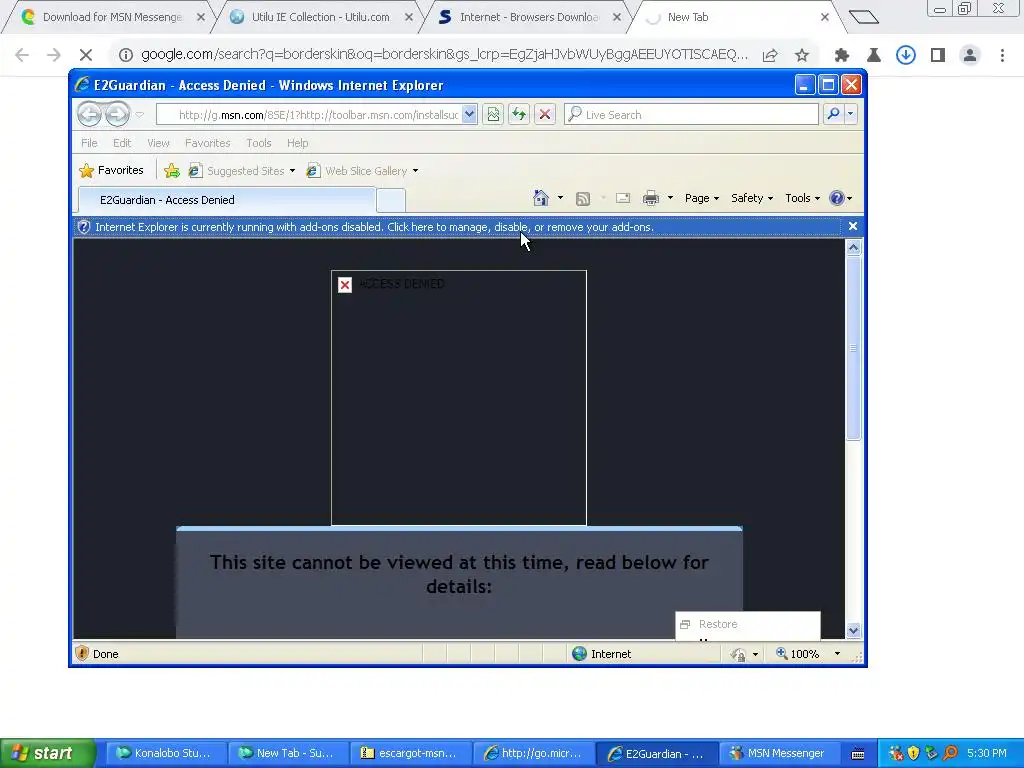Open the Safety command menu
The width and height of the screenshot is (1024, 768).
[752, 198]
